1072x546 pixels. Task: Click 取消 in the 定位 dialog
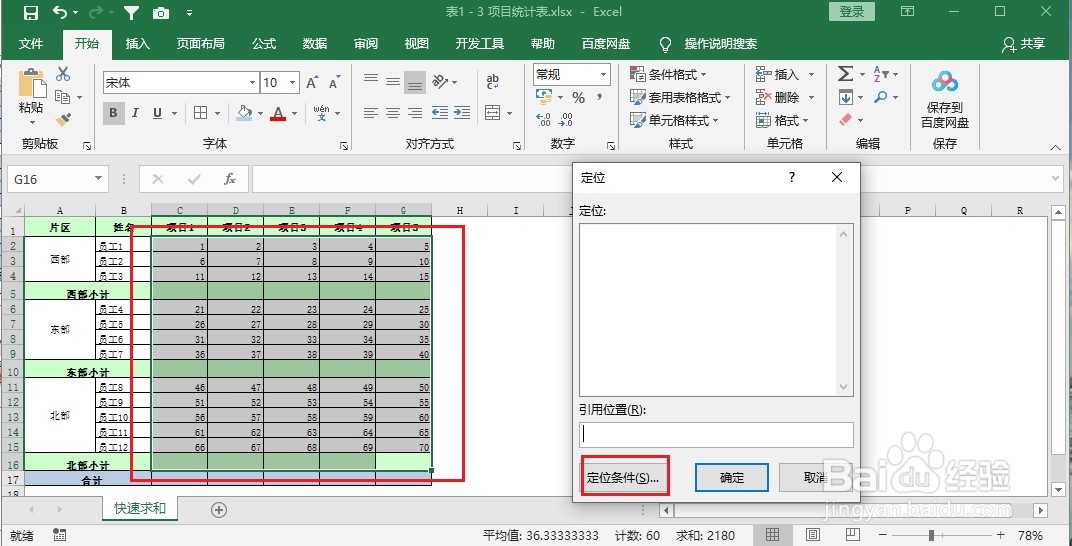click(x=816, y=478)
